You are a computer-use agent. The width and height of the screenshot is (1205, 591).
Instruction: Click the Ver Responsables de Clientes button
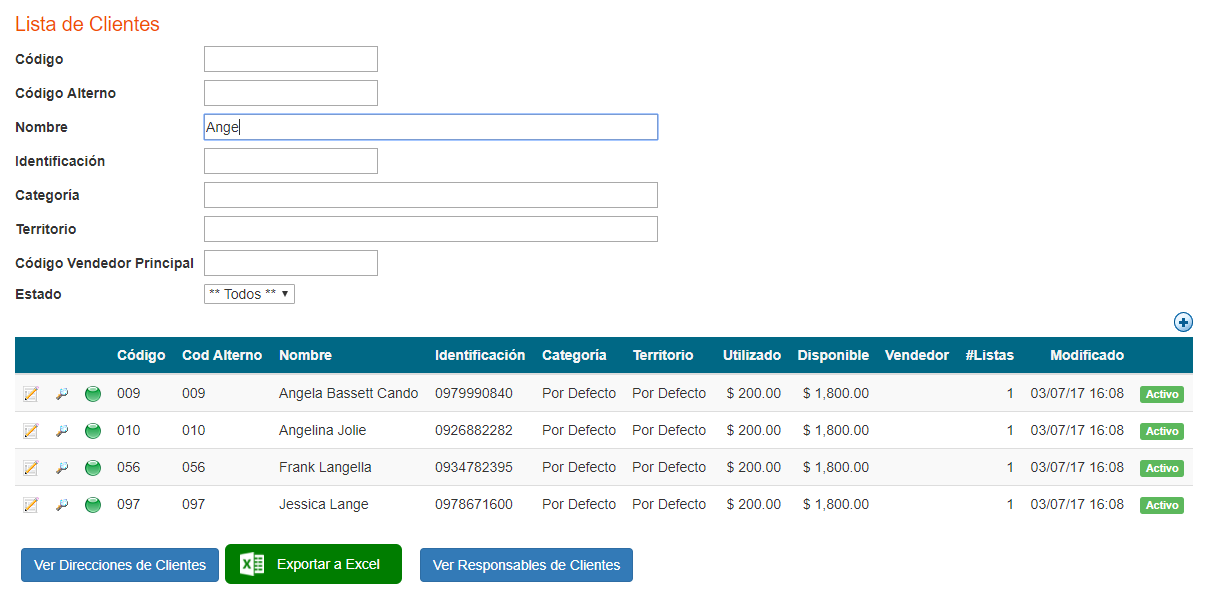[x=526, y=565]
